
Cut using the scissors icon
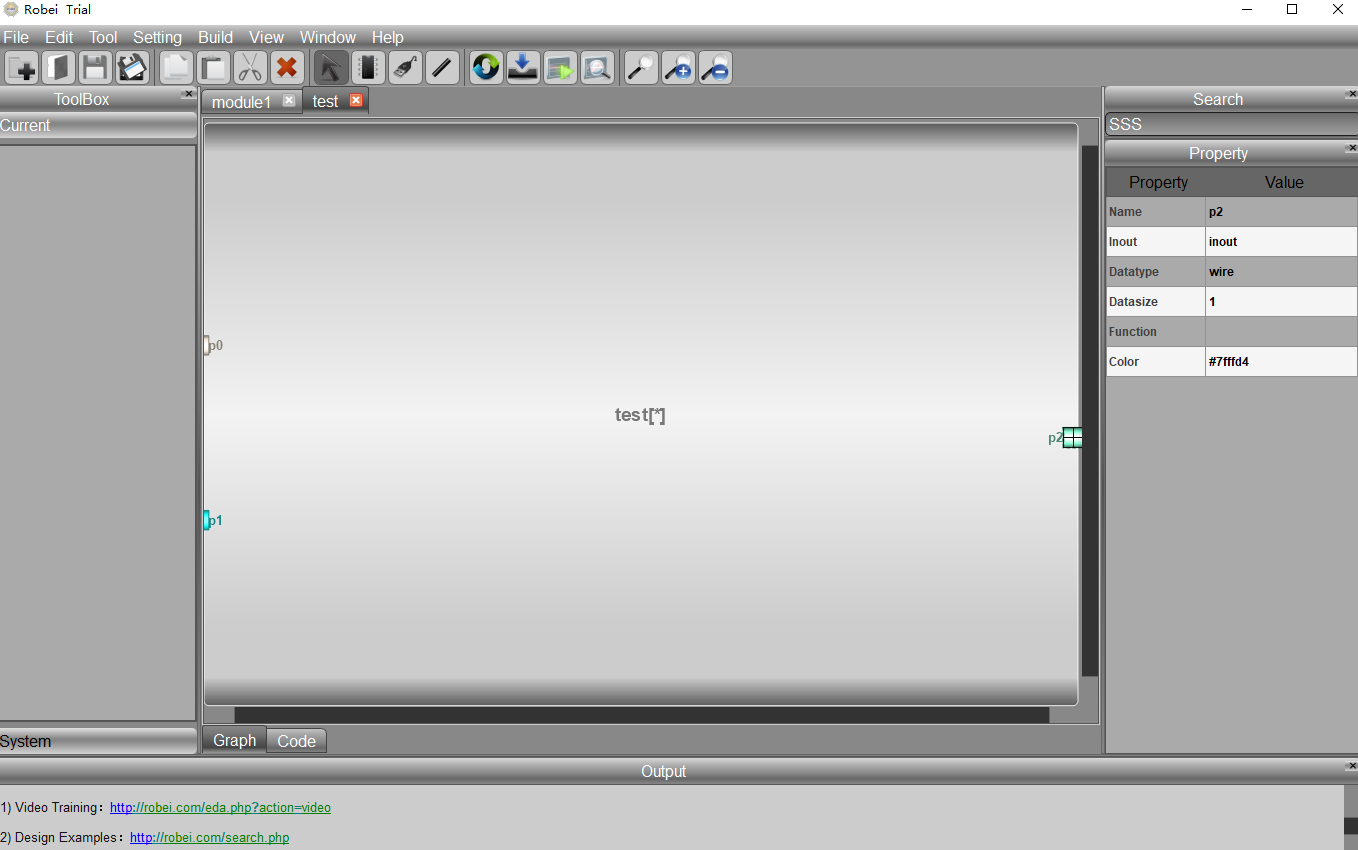(x=250, y=68)
